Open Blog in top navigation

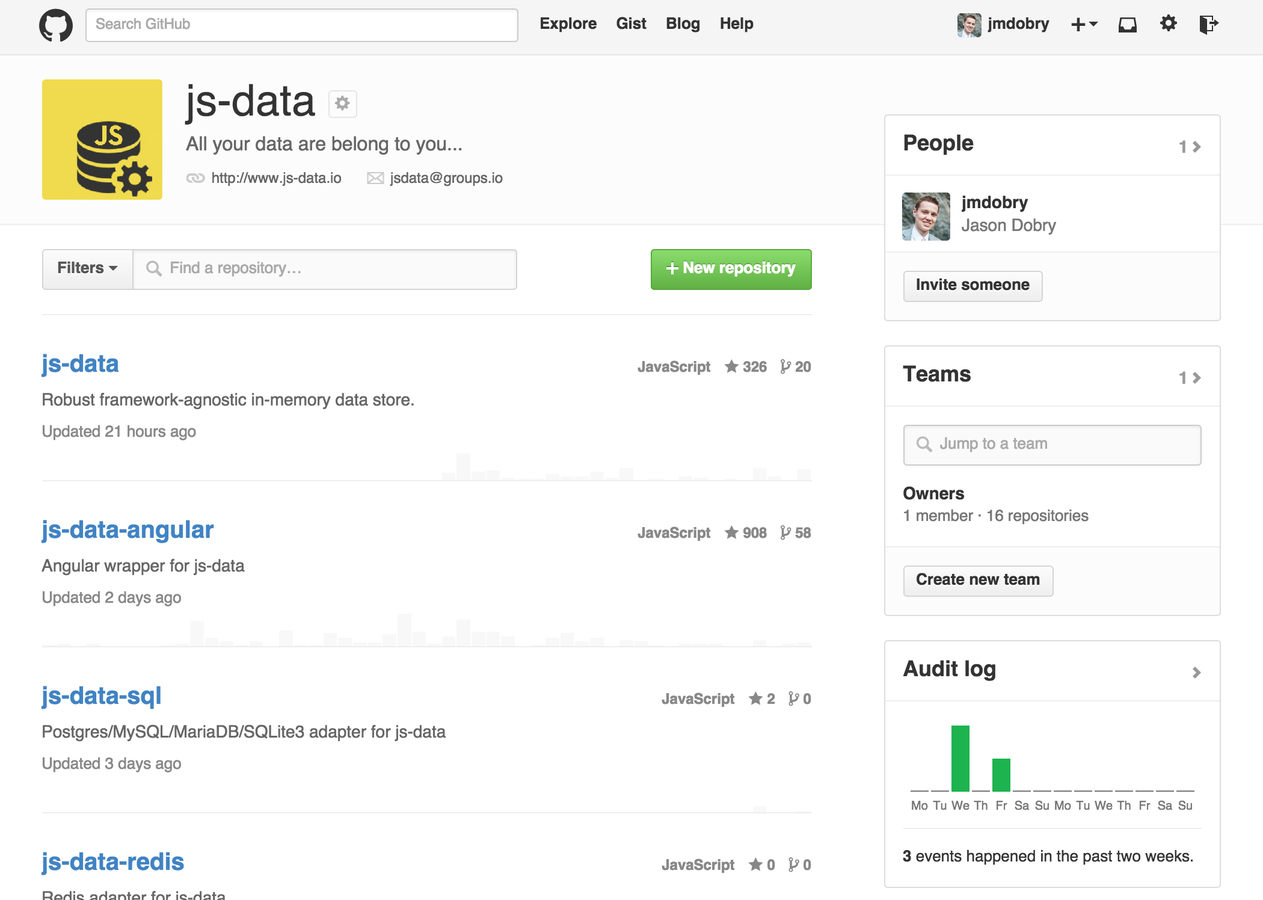(683, 24)
